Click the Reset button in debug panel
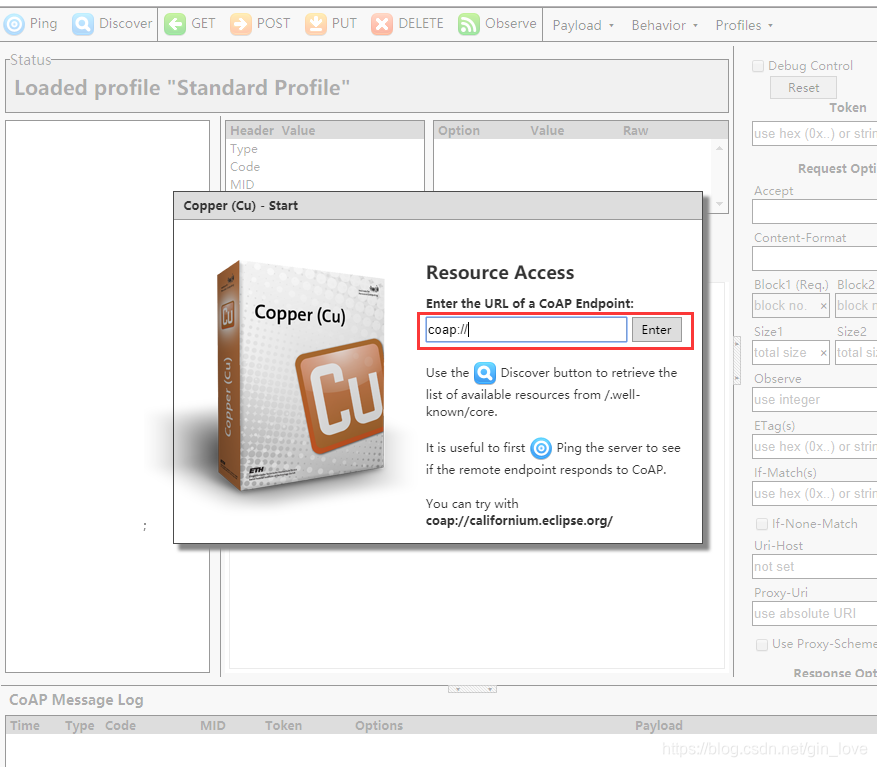This screenshot has width=877, height=767. coord(803,88)
